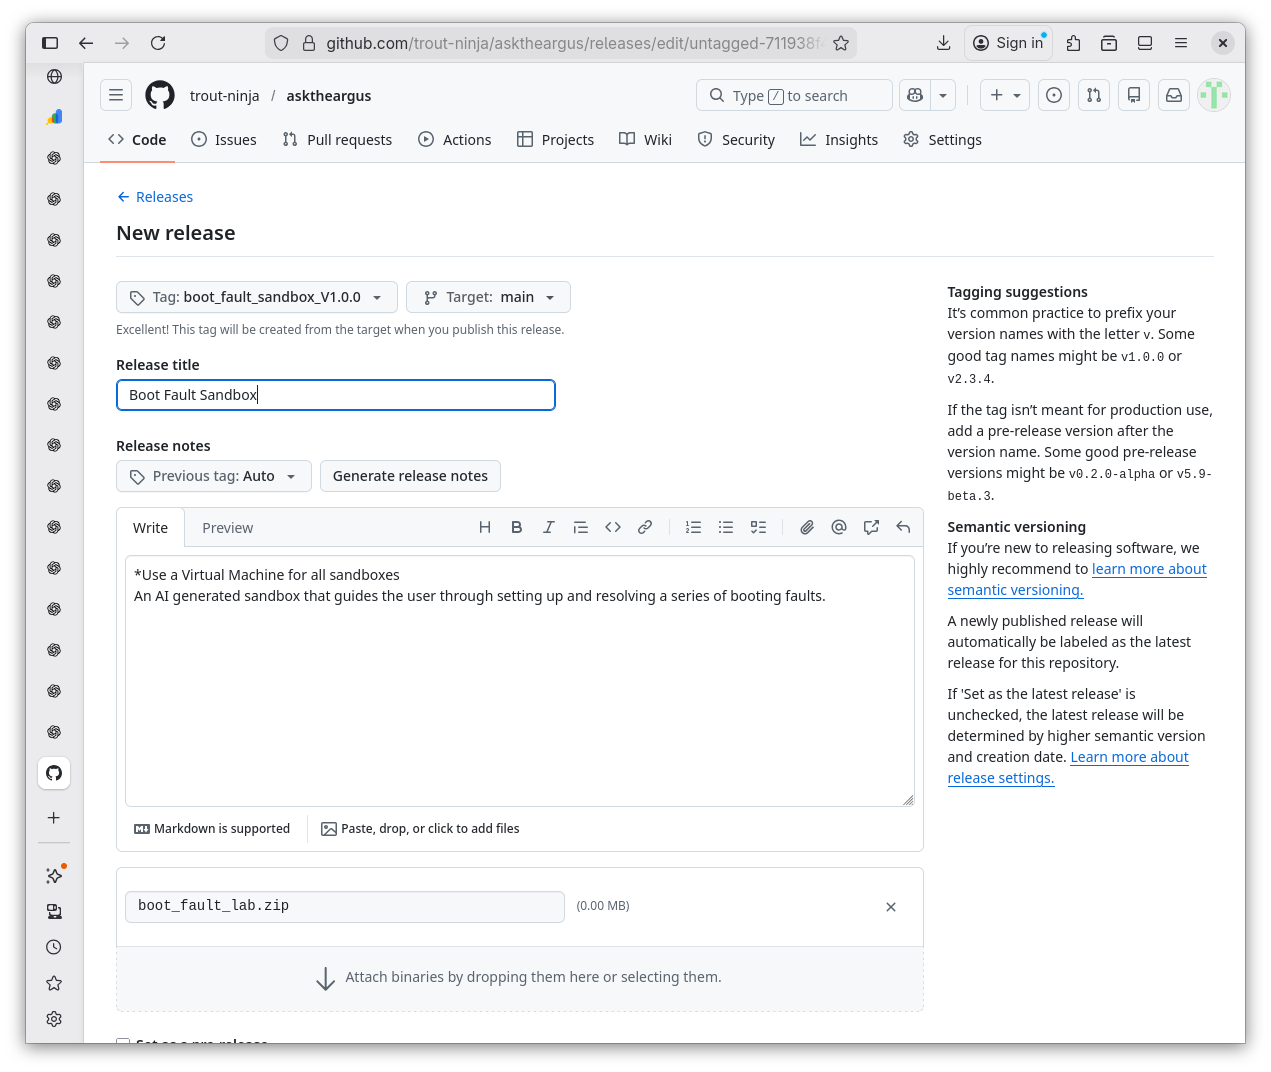
Task: Apply italic formatting to release notes
Action: click(x=548, y=527)
